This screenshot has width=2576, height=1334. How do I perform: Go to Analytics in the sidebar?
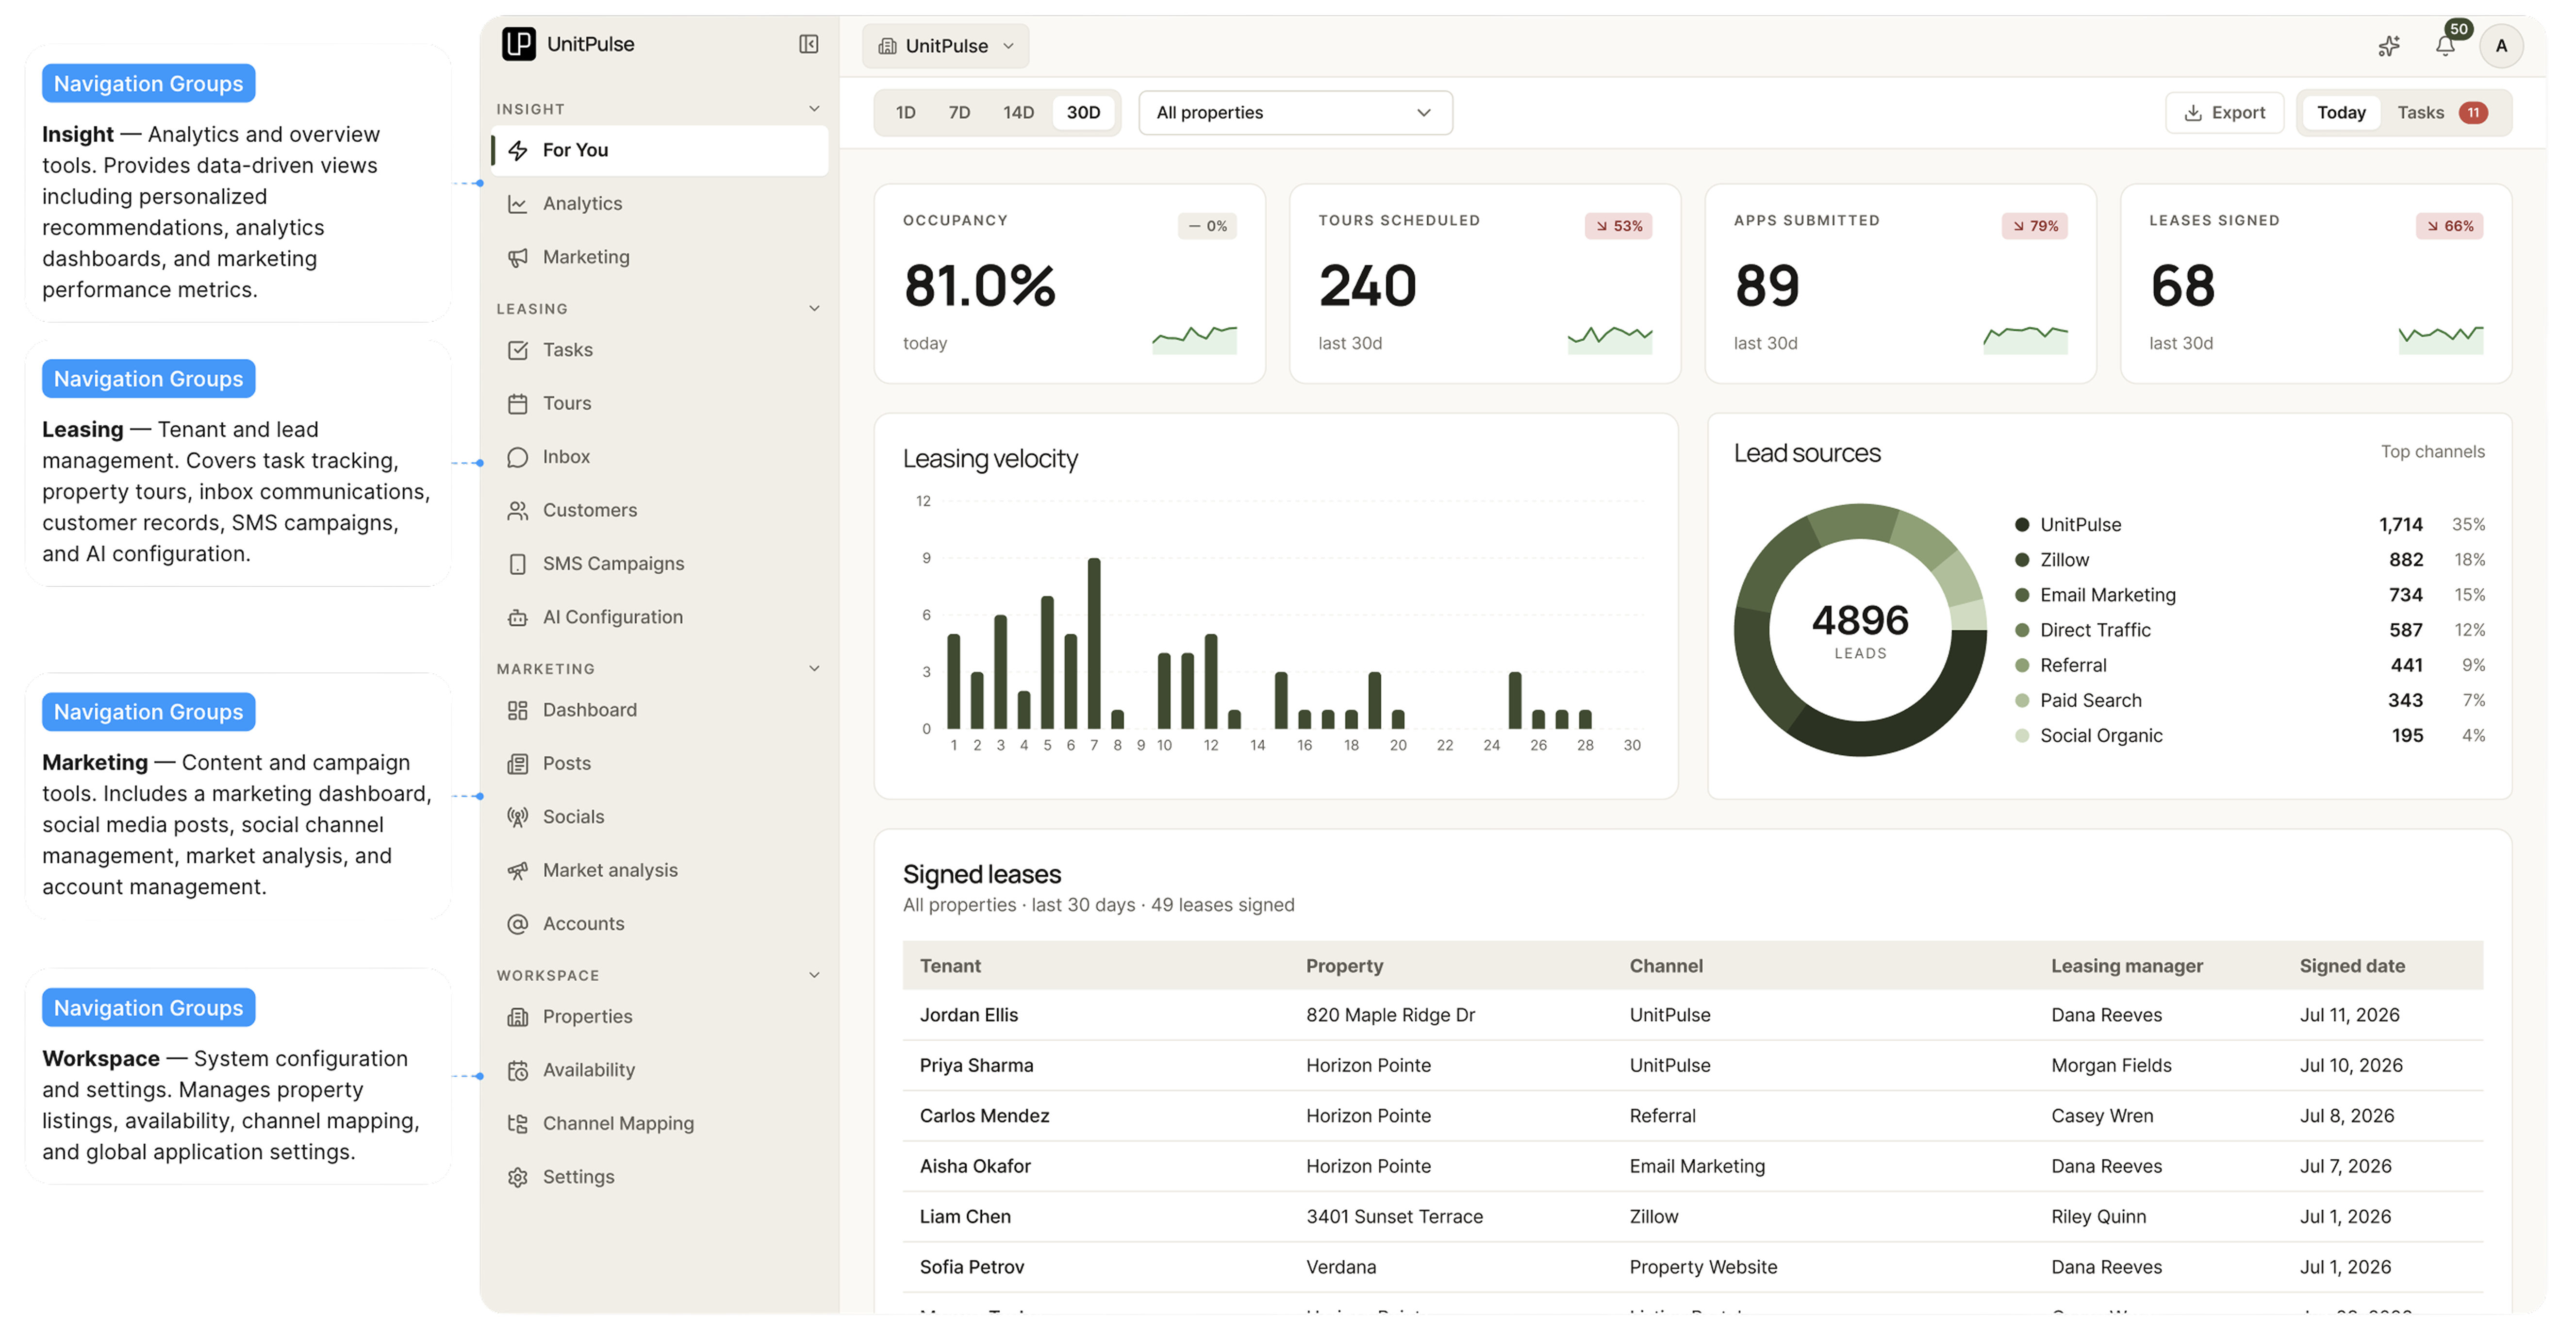[x=660, y=204]
